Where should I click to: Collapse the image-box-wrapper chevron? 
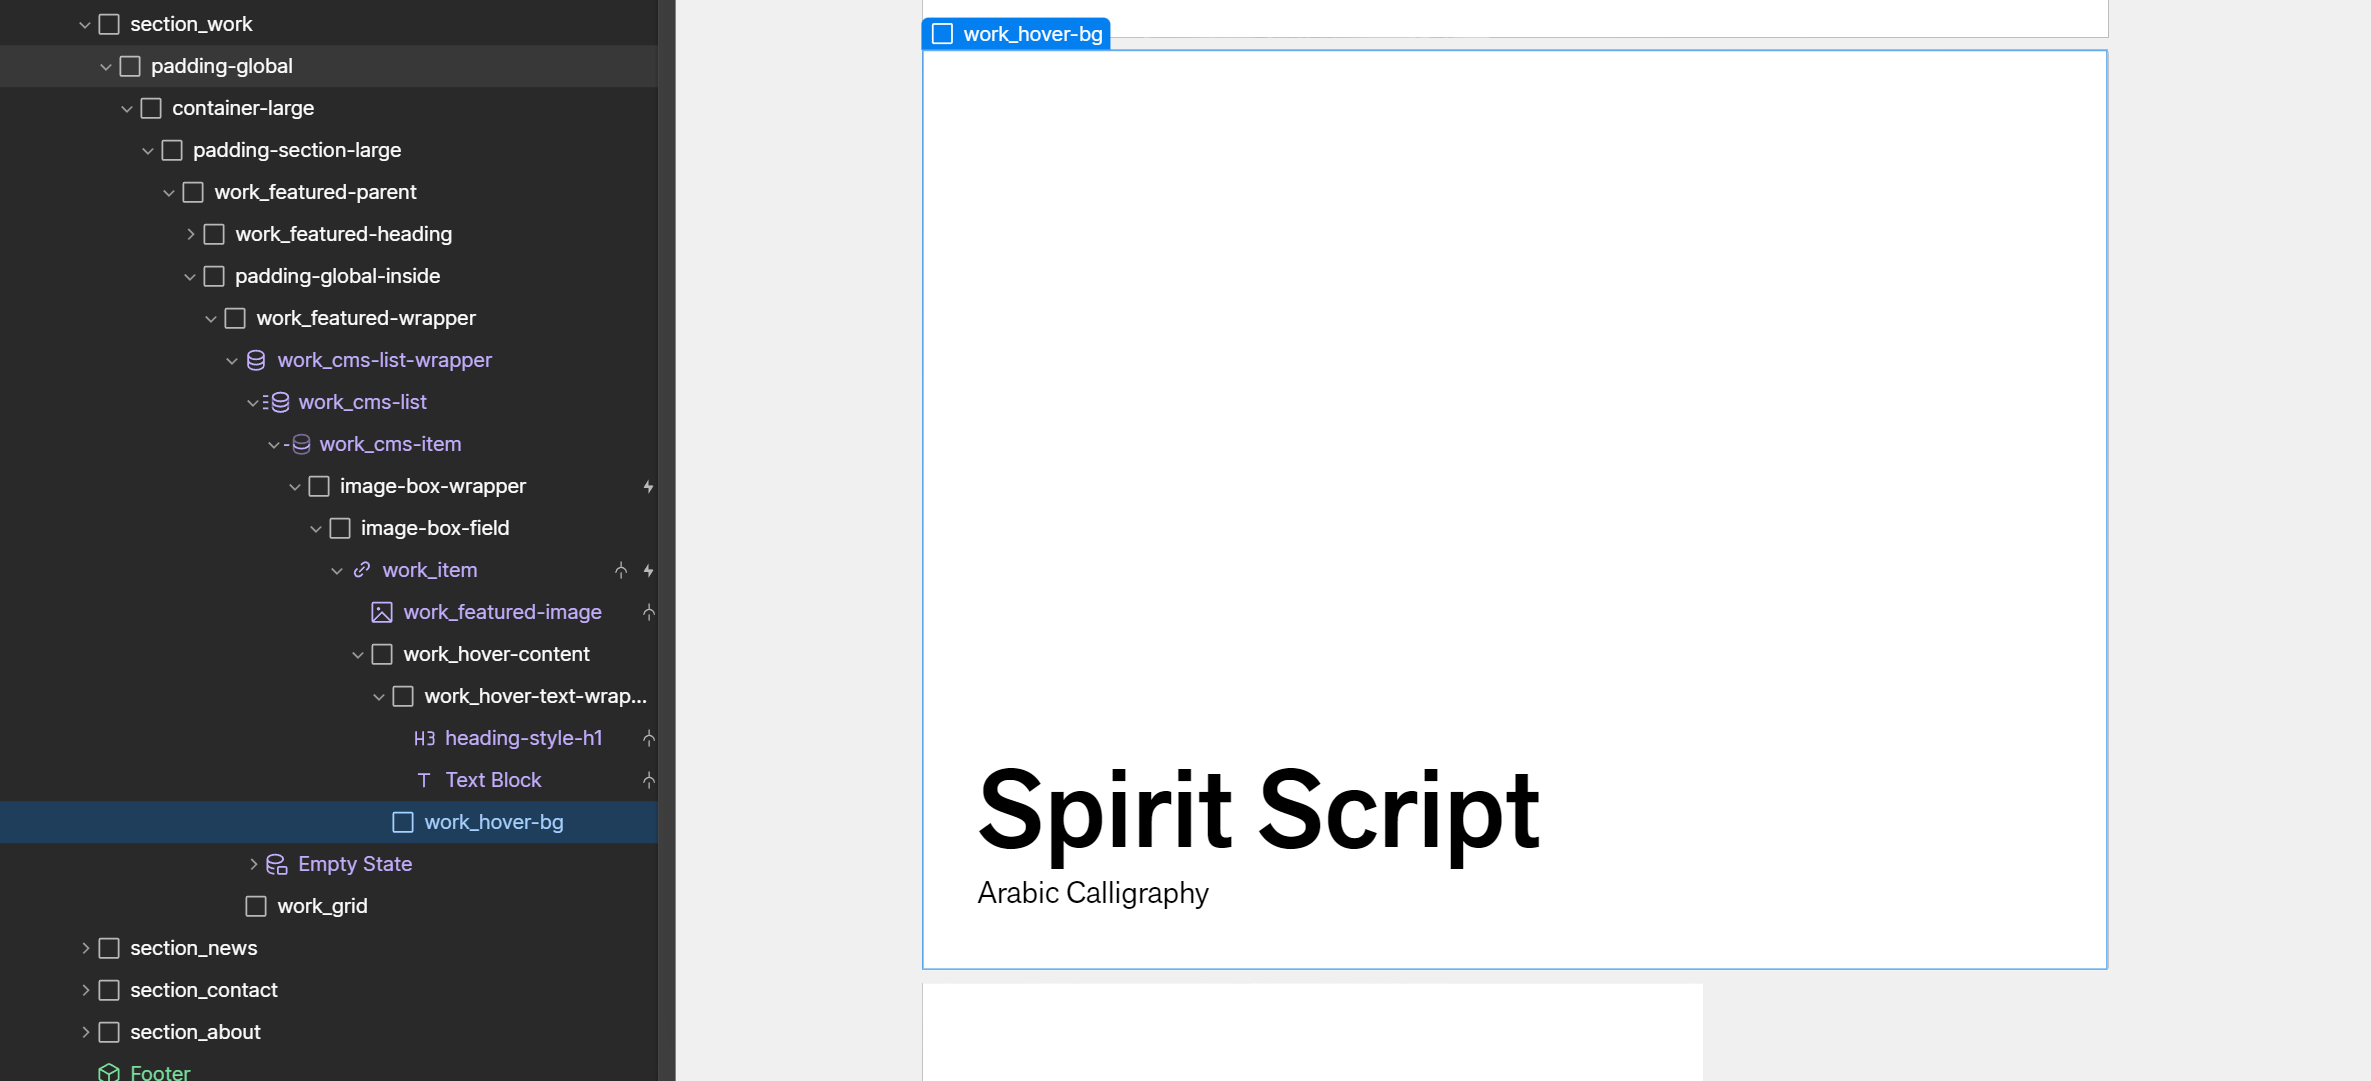click(295, 486)
